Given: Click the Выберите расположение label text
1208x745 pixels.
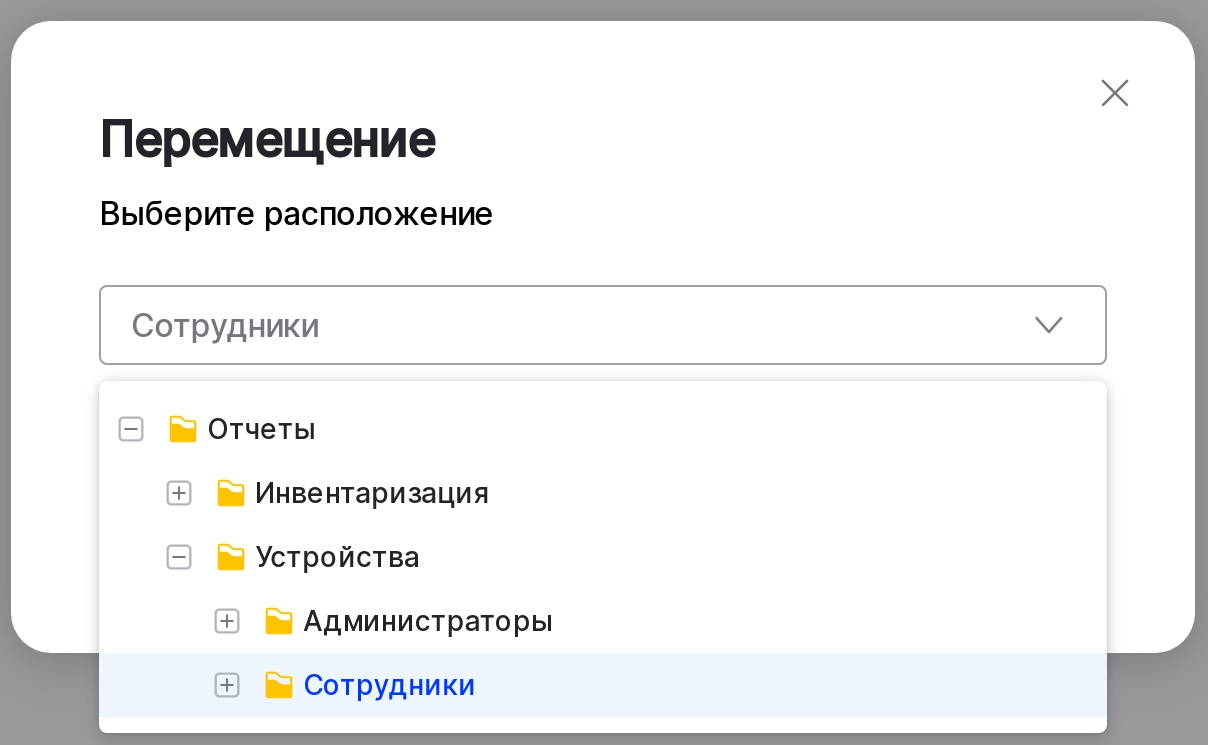Looking at the screenshot, I should click(x=296, y=214).
